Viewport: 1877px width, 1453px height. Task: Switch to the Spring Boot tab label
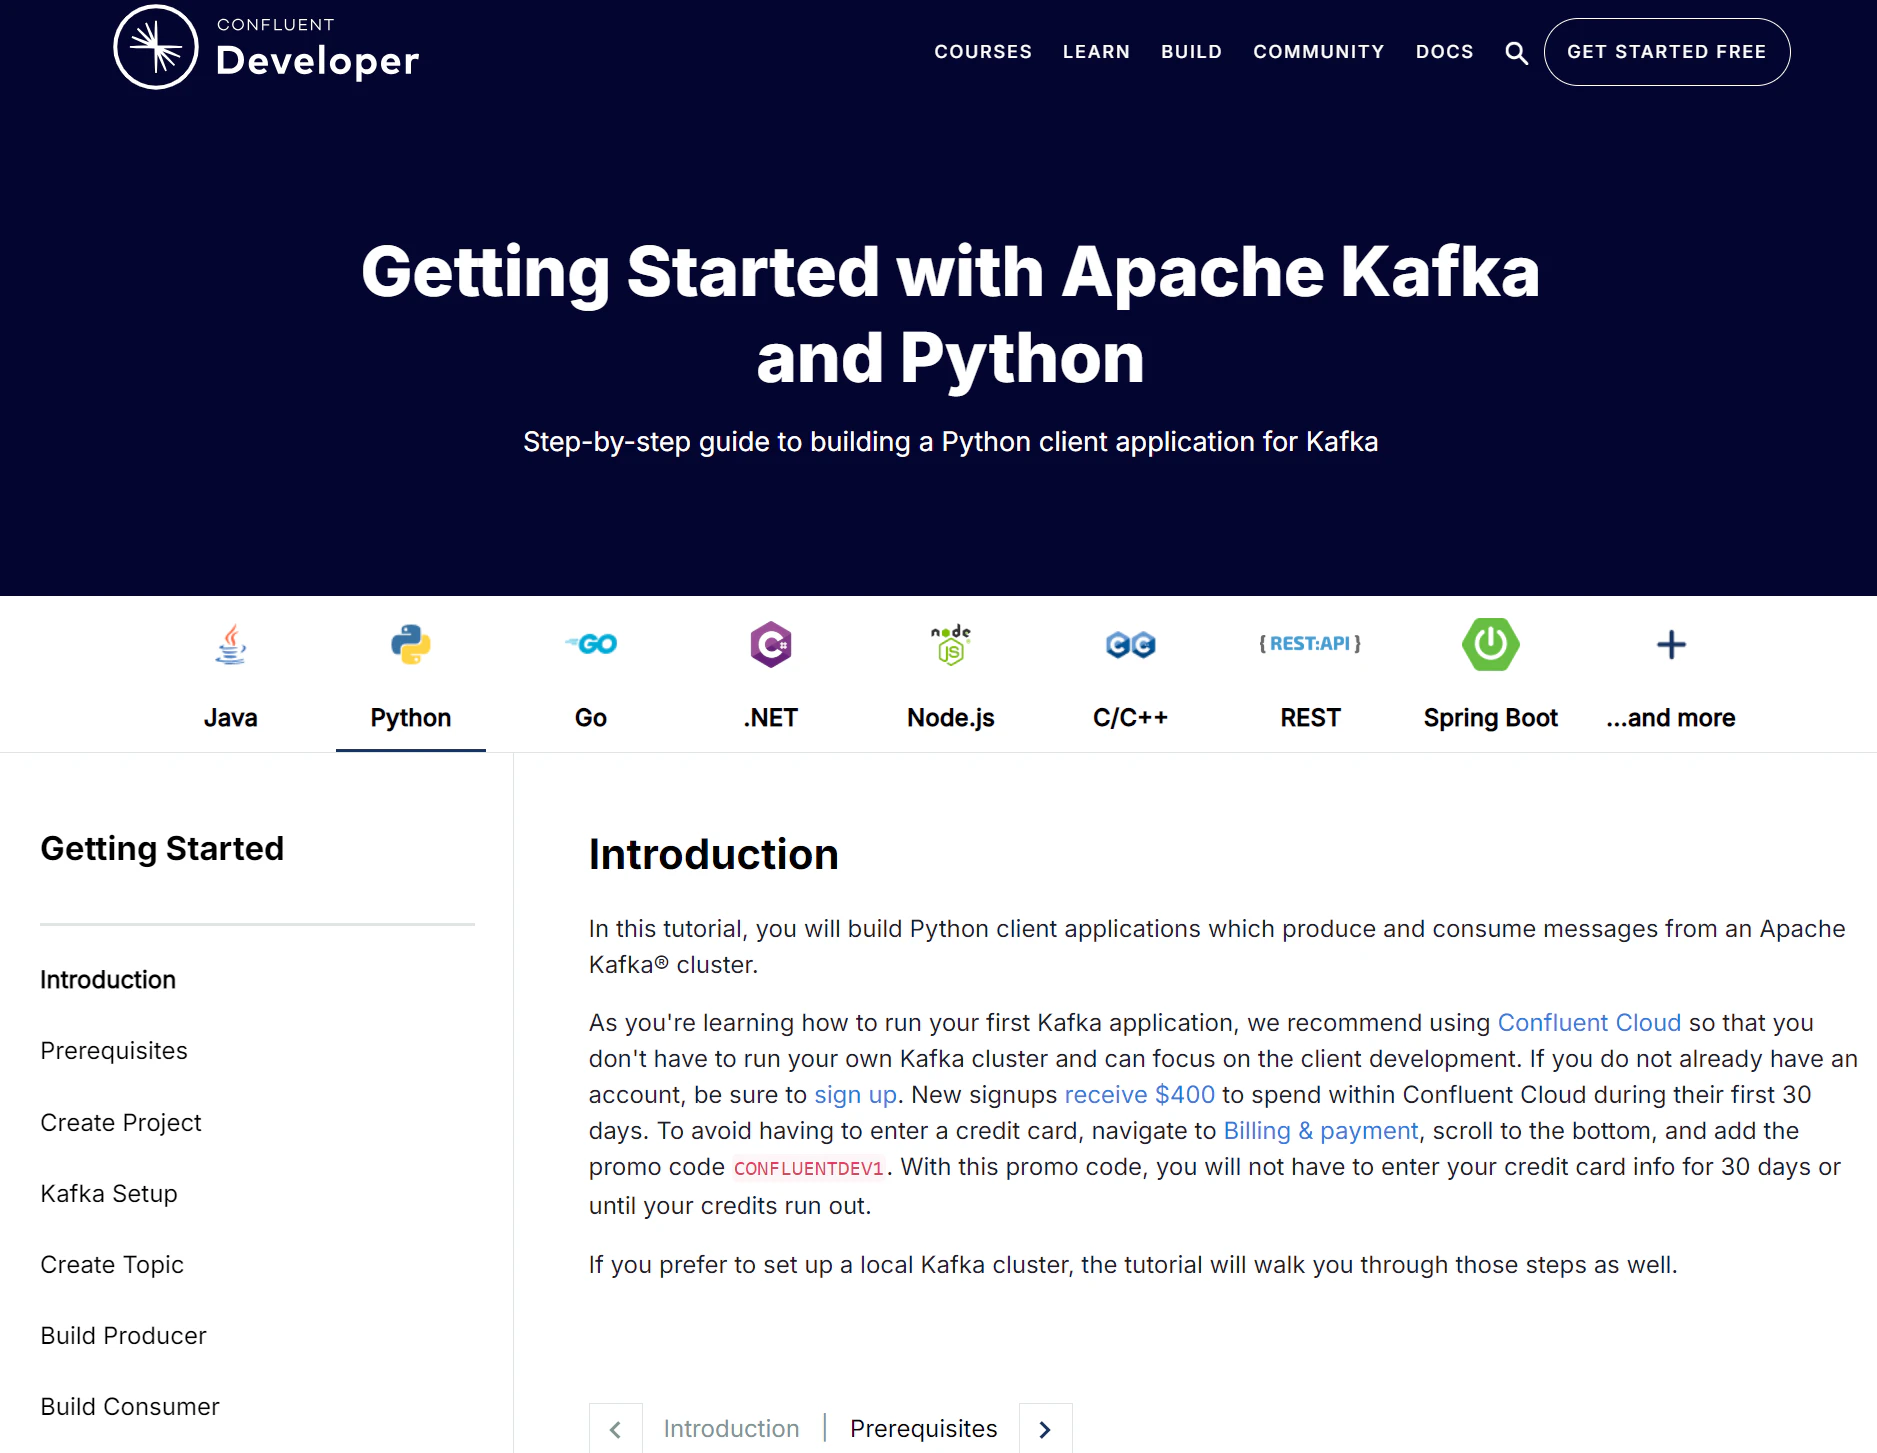(1491, 718)
